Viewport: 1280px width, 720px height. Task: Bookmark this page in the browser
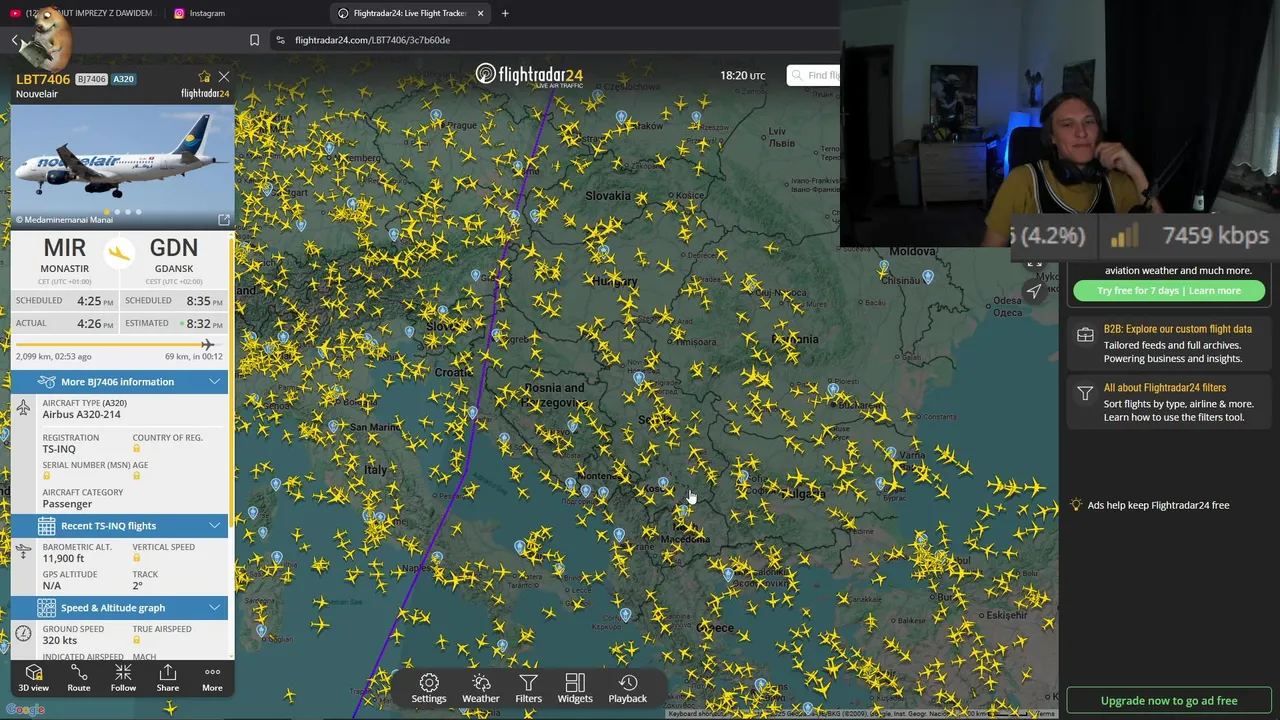click(254, 40)
